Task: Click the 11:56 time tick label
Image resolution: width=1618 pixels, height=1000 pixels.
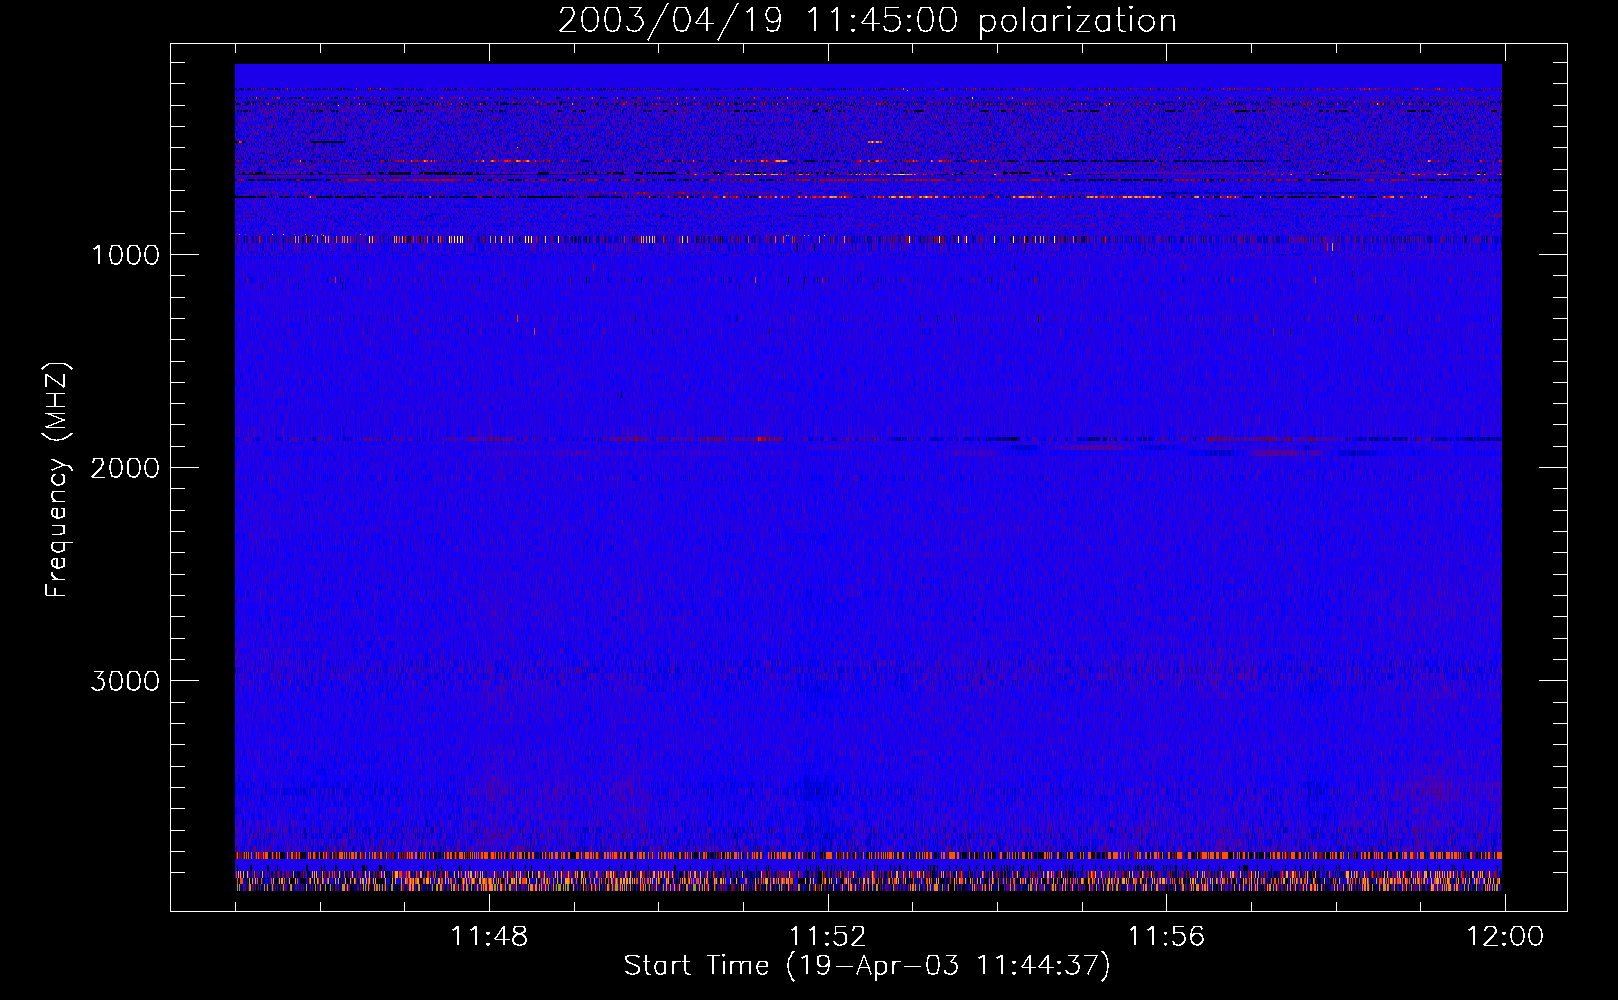Action: click(1166, 937)
